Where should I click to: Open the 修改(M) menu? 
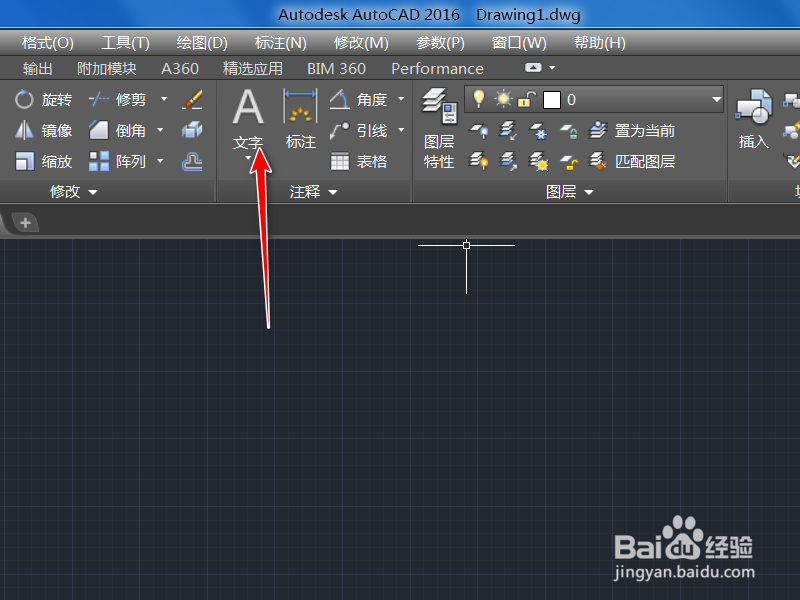(x=361, y=43)
